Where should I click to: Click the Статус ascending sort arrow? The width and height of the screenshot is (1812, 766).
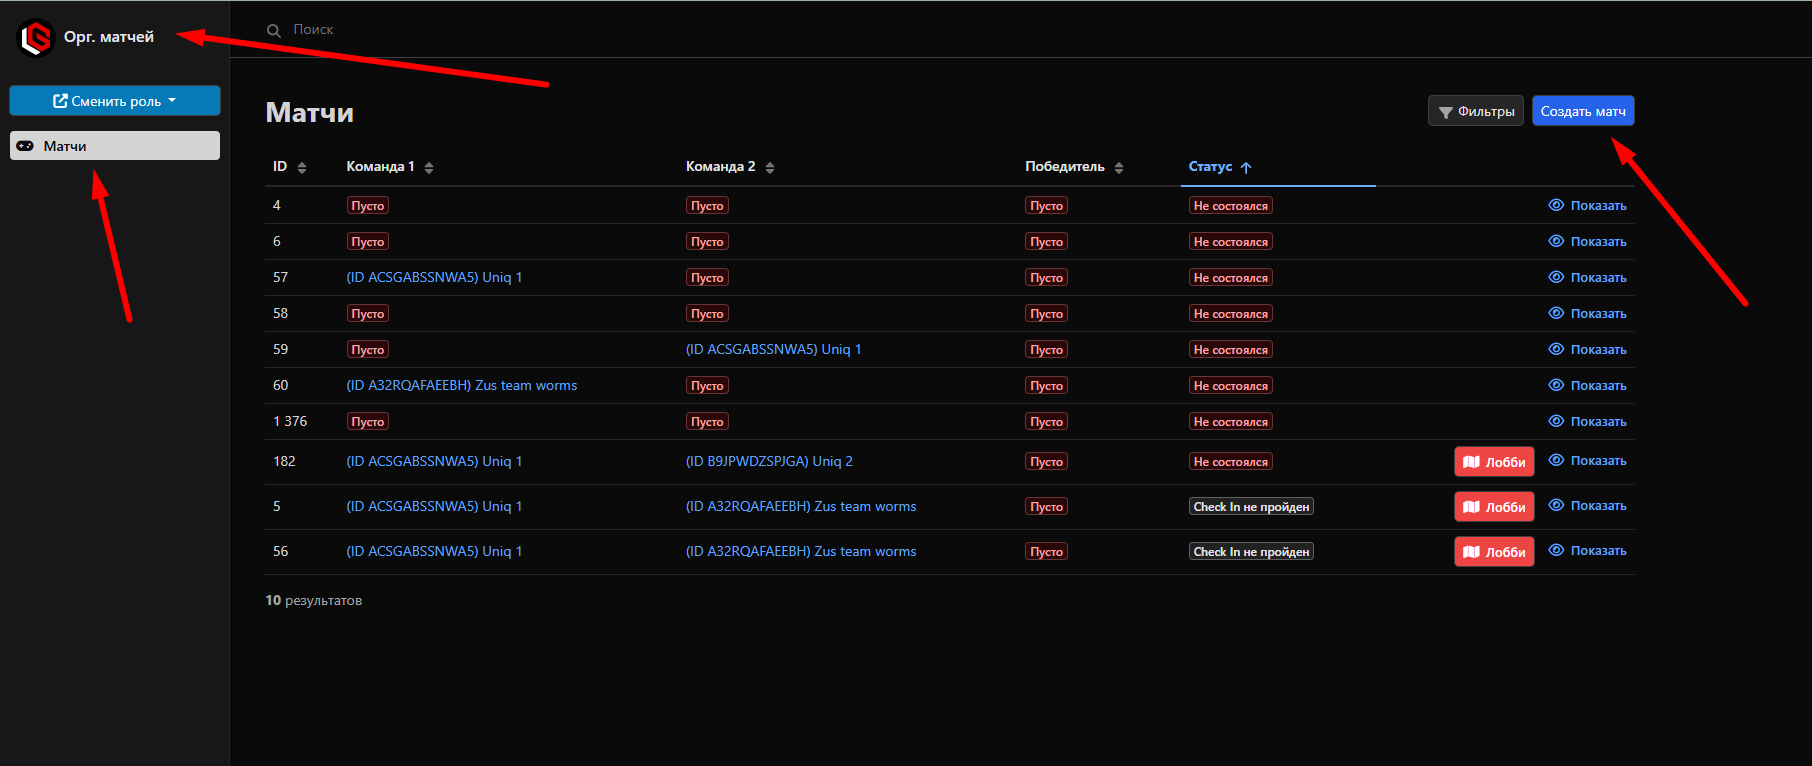click(x=1246, y=168)
